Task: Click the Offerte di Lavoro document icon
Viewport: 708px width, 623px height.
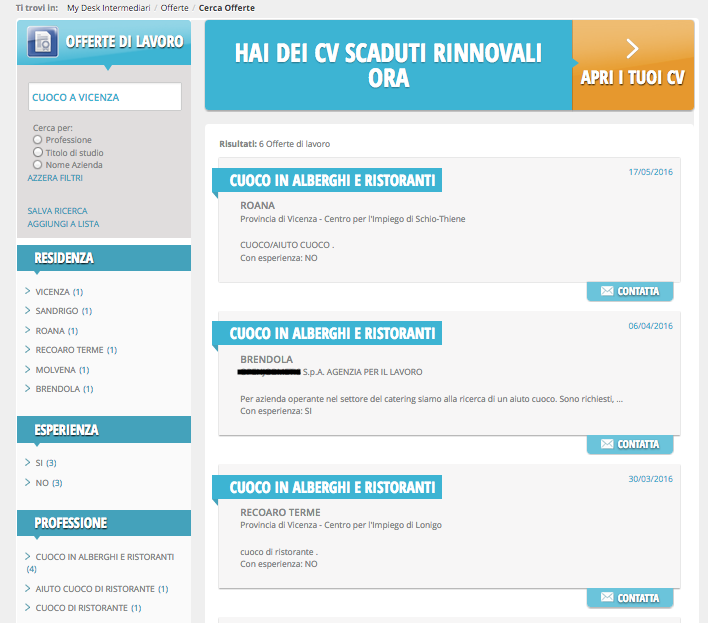Action: (x=41, y=42)
